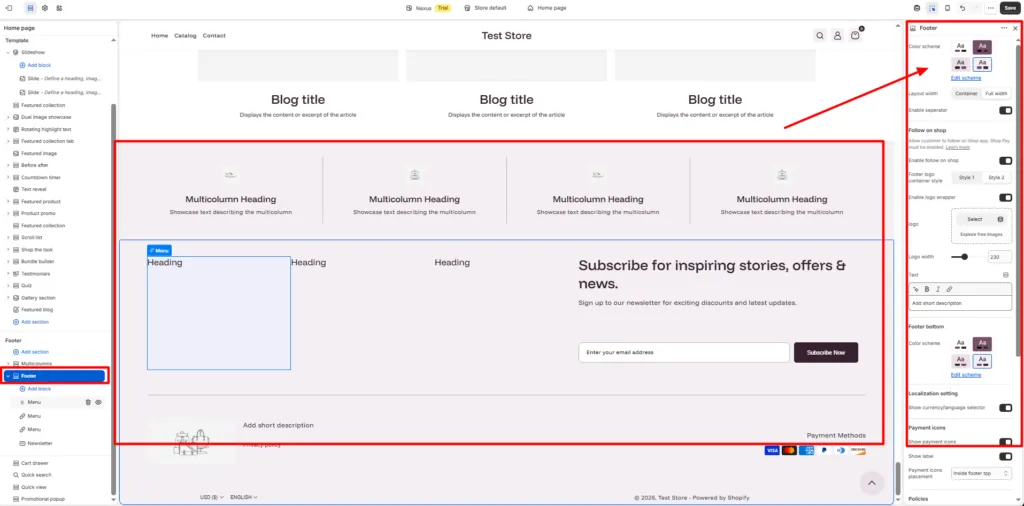This screenshot has height=506, width=1024.
Task: Switch to mobile preview icon
Action: click(x=948, y=8)
